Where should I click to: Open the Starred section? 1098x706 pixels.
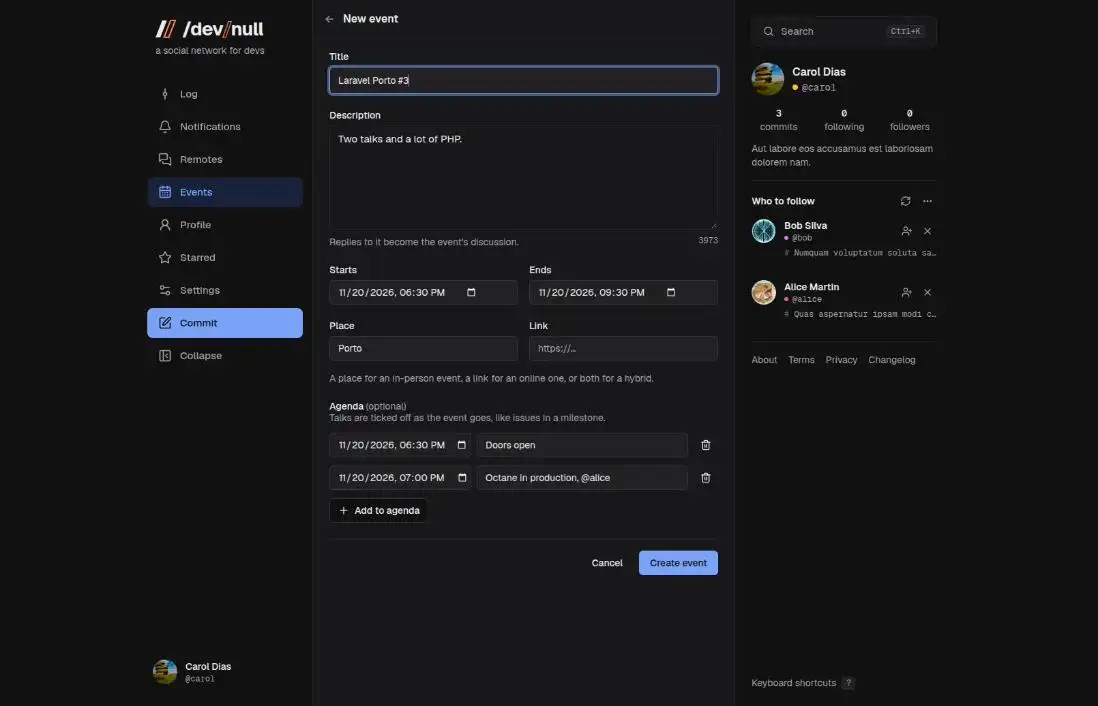pyautogui.click(x=225, y=258)
